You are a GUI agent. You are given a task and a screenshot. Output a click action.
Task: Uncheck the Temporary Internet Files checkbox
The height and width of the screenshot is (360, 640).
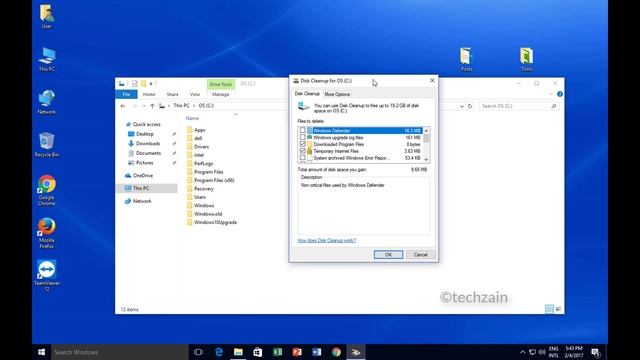[302, 151]
